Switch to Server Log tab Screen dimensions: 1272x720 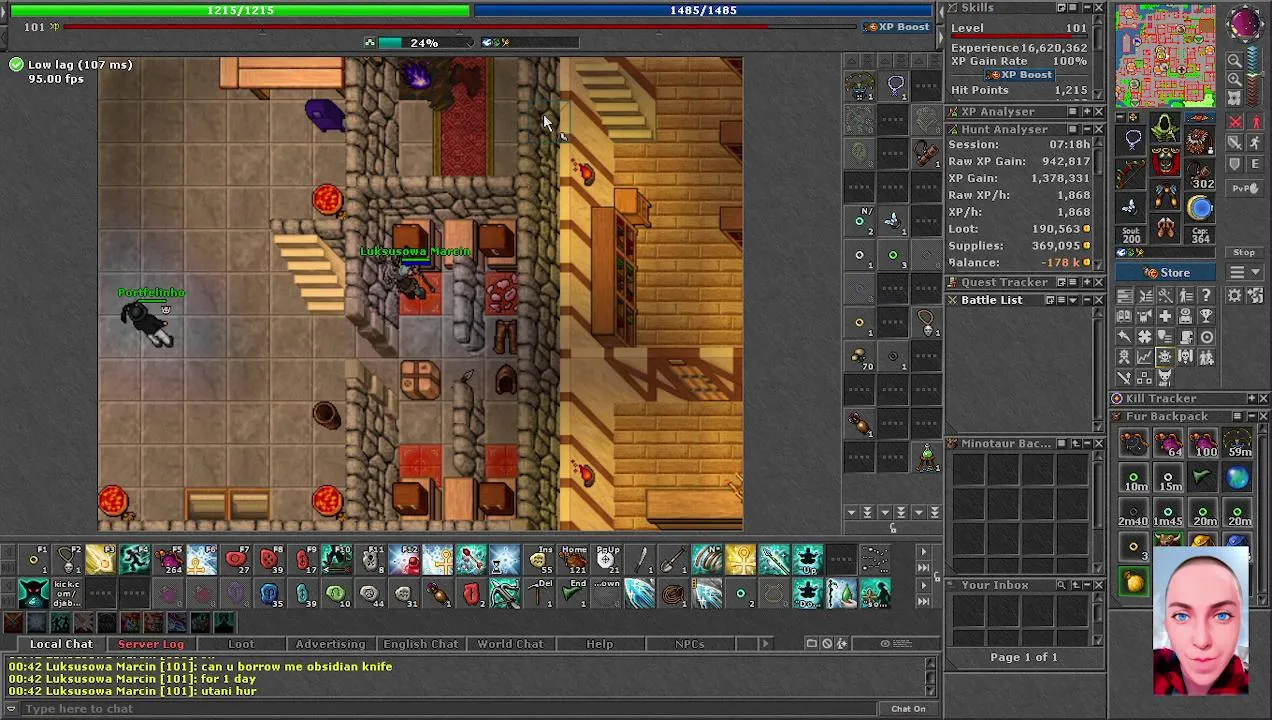[151, 644]
